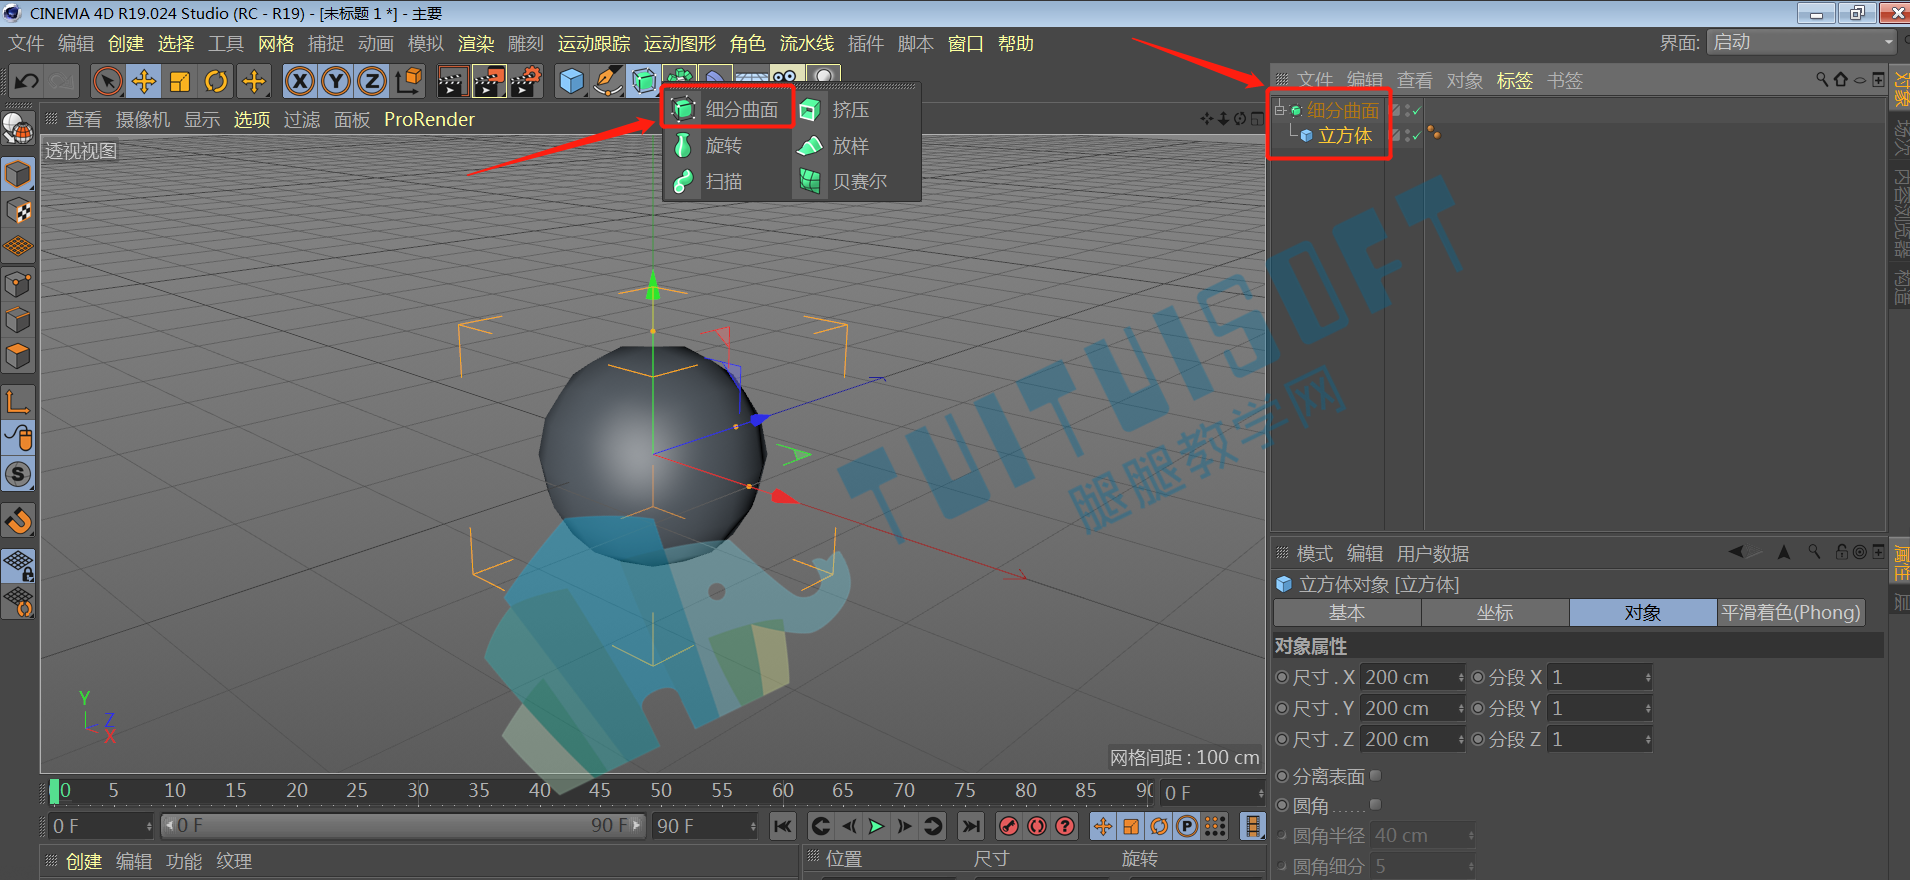Image resolution: width=1910 pixels, height=880 pixels.
Task: Click the 尺寸 . Y 200 cm field
Action: [1412, 709]
